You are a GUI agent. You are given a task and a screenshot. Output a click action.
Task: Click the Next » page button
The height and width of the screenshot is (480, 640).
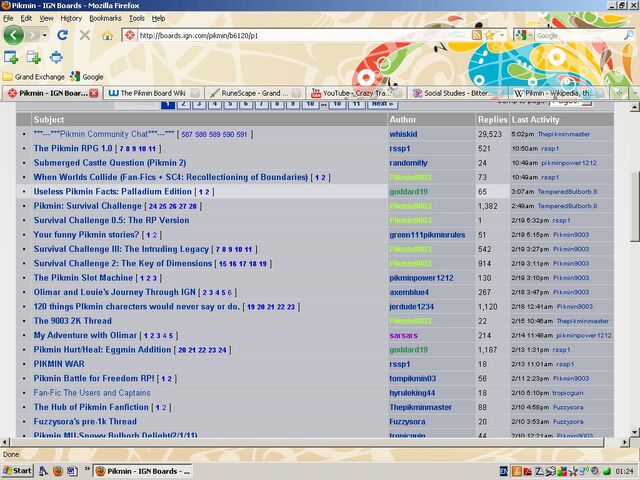(x=382, y=104)
